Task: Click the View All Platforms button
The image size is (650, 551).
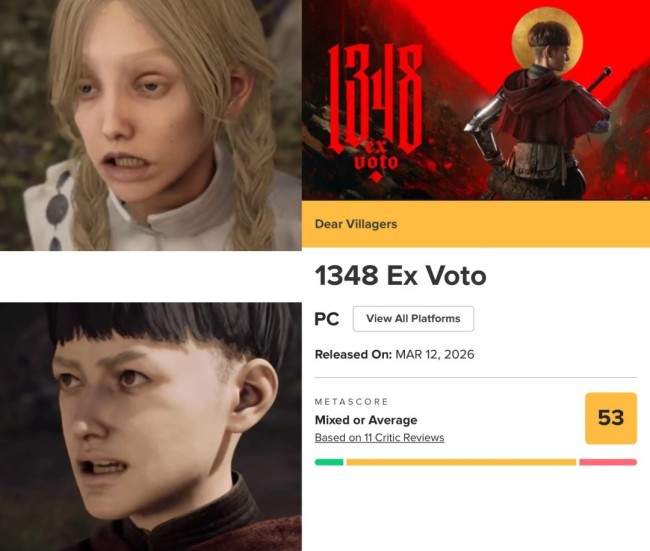Action: coord(413,318)
